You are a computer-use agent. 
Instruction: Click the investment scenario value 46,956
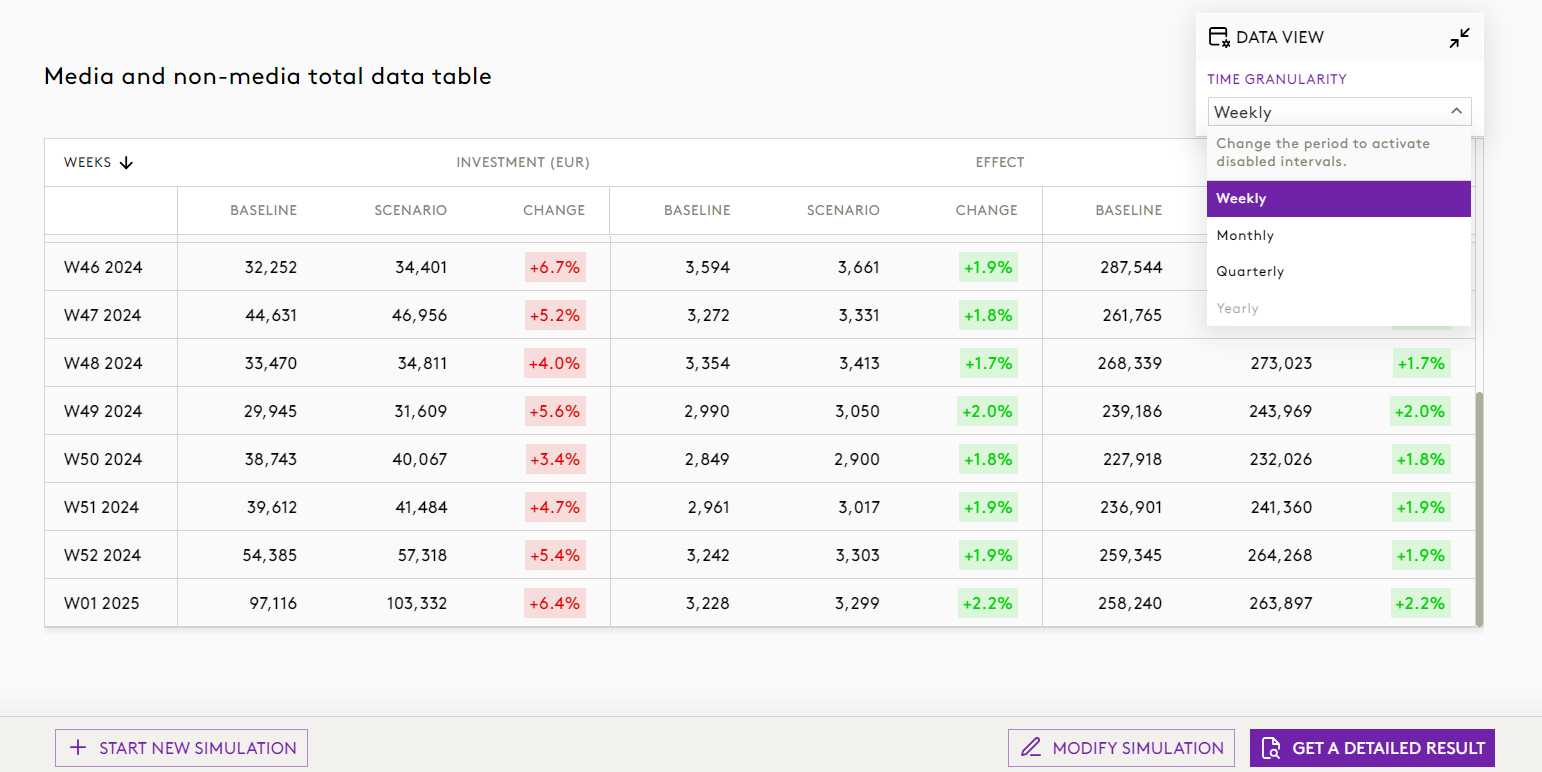click(x=422, y=316)
